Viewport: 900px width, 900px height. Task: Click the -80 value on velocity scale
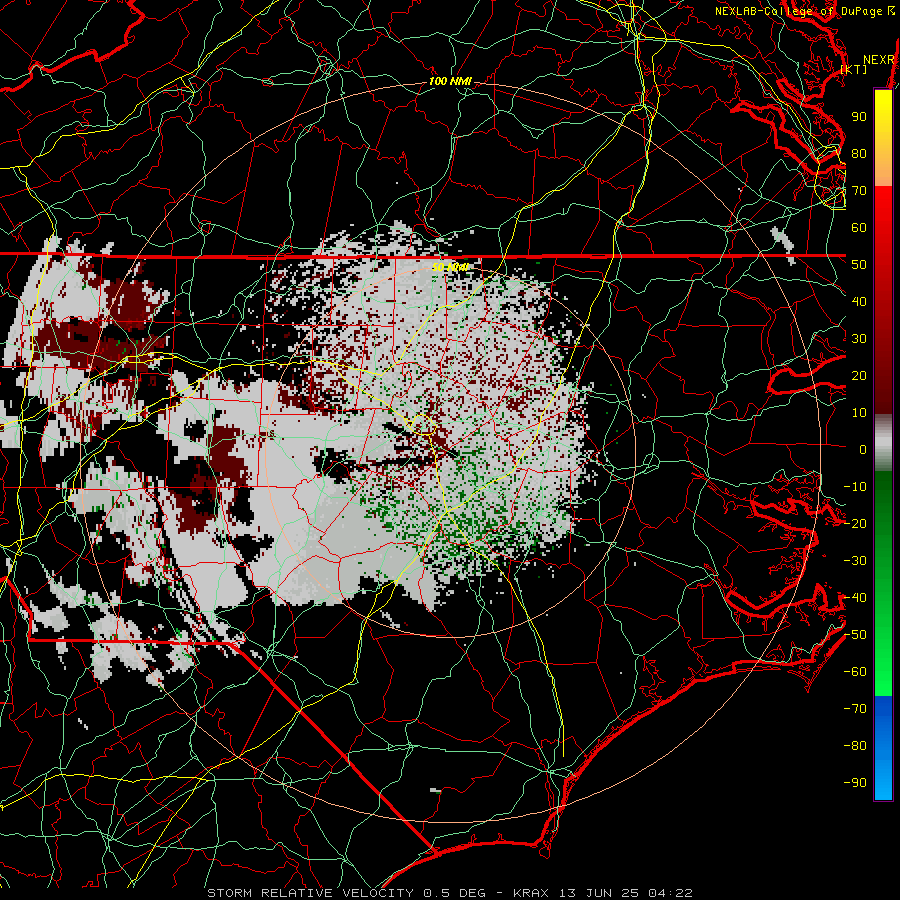(855, 746)
